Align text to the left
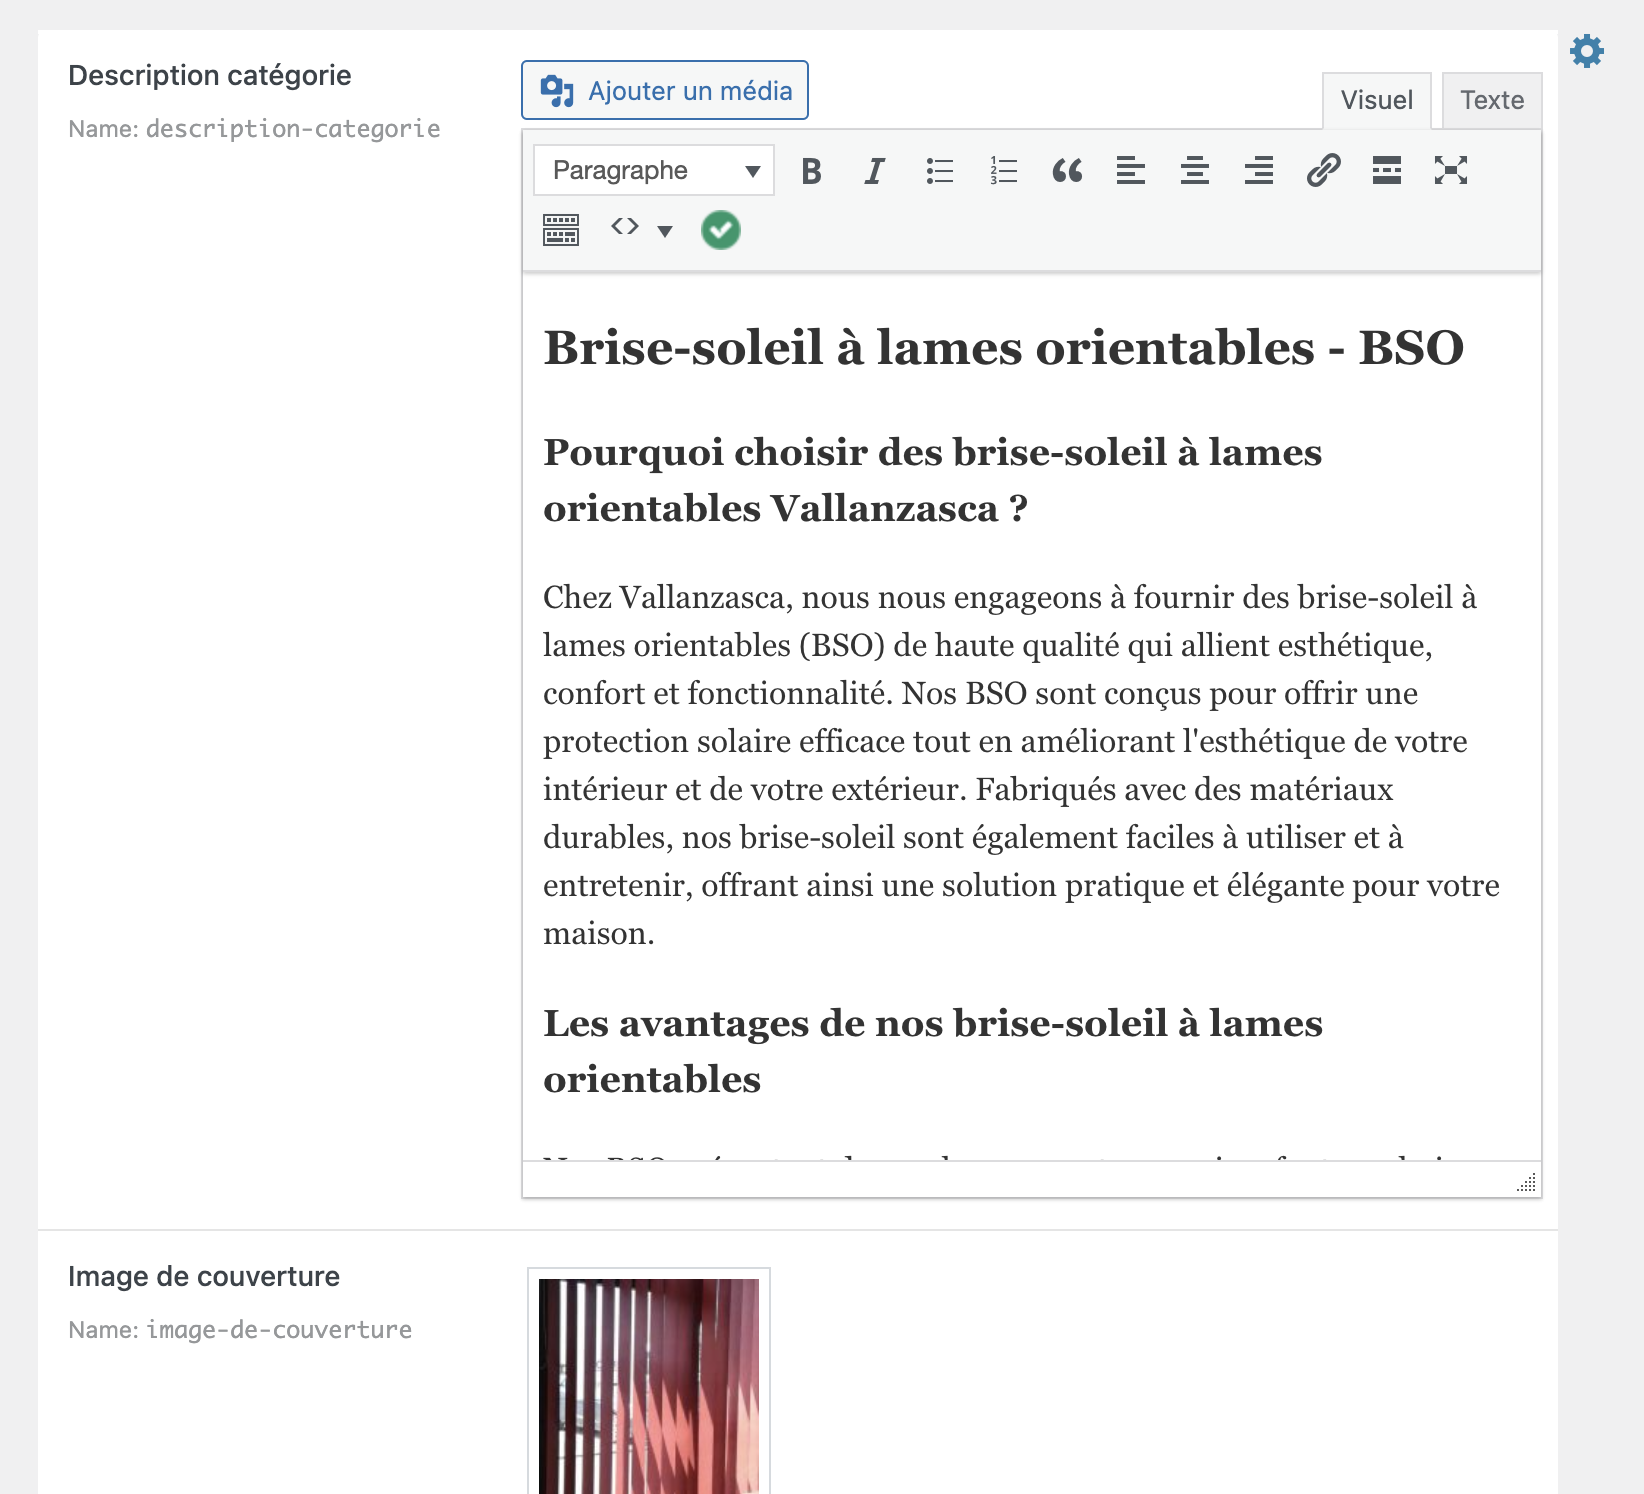Screen dimensions: 1644x1494 coord(1131,171)
